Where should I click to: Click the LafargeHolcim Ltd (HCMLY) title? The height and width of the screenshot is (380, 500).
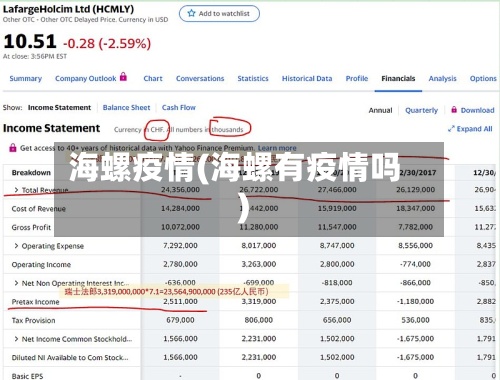click(x=68, y=9)
